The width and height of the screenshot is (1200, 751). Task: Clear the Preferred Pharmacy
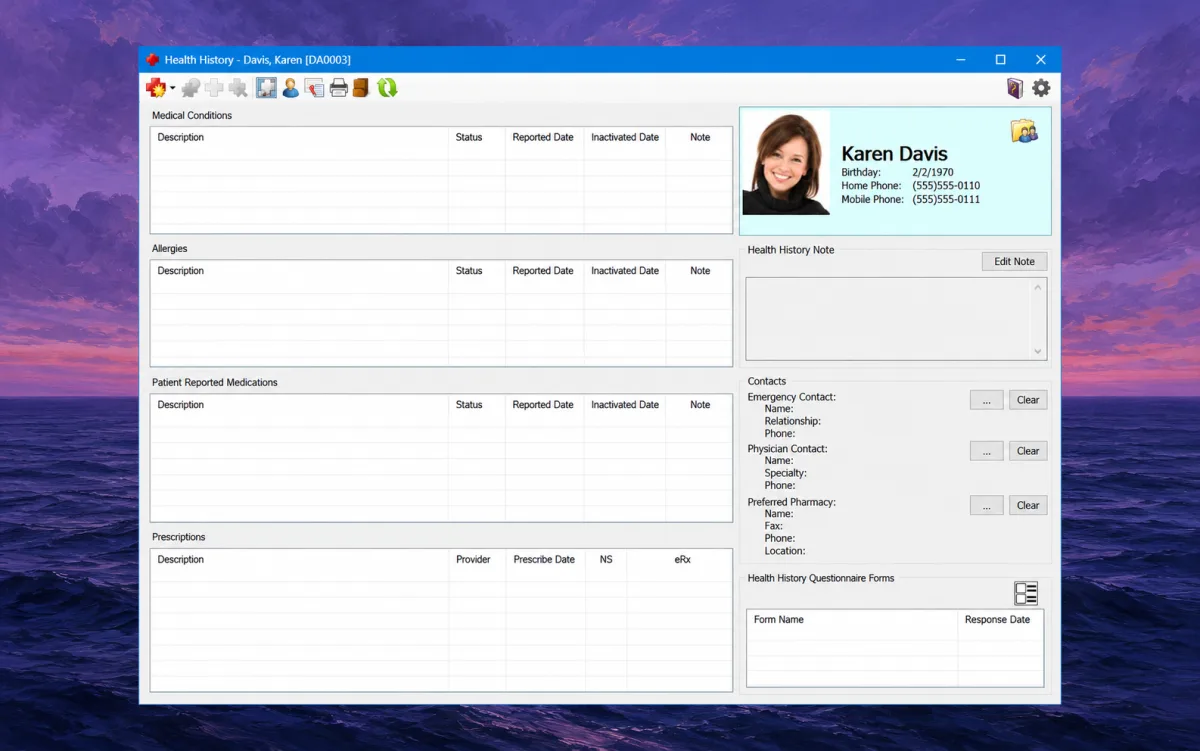click(x=1028, y=505)
